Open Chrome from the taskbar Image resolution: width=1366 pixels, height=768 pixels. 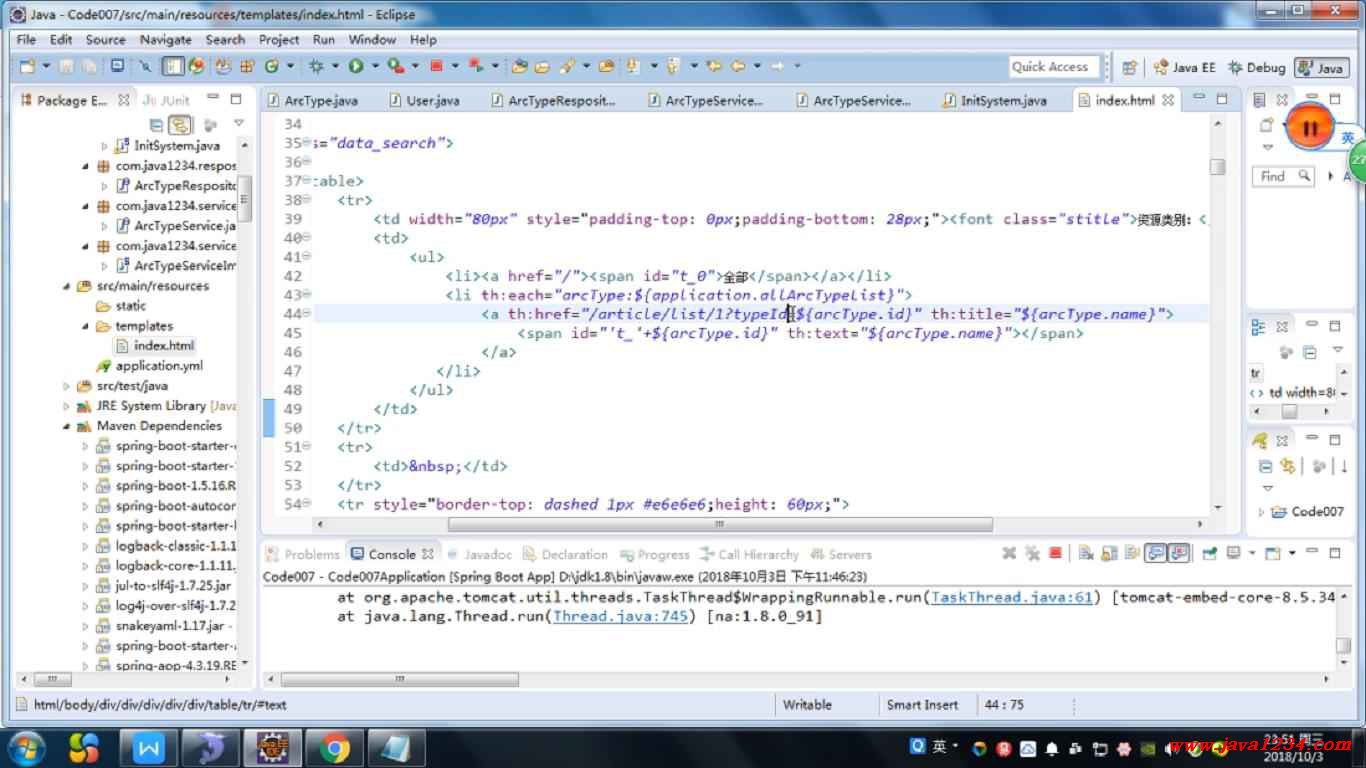click(334, 747)
